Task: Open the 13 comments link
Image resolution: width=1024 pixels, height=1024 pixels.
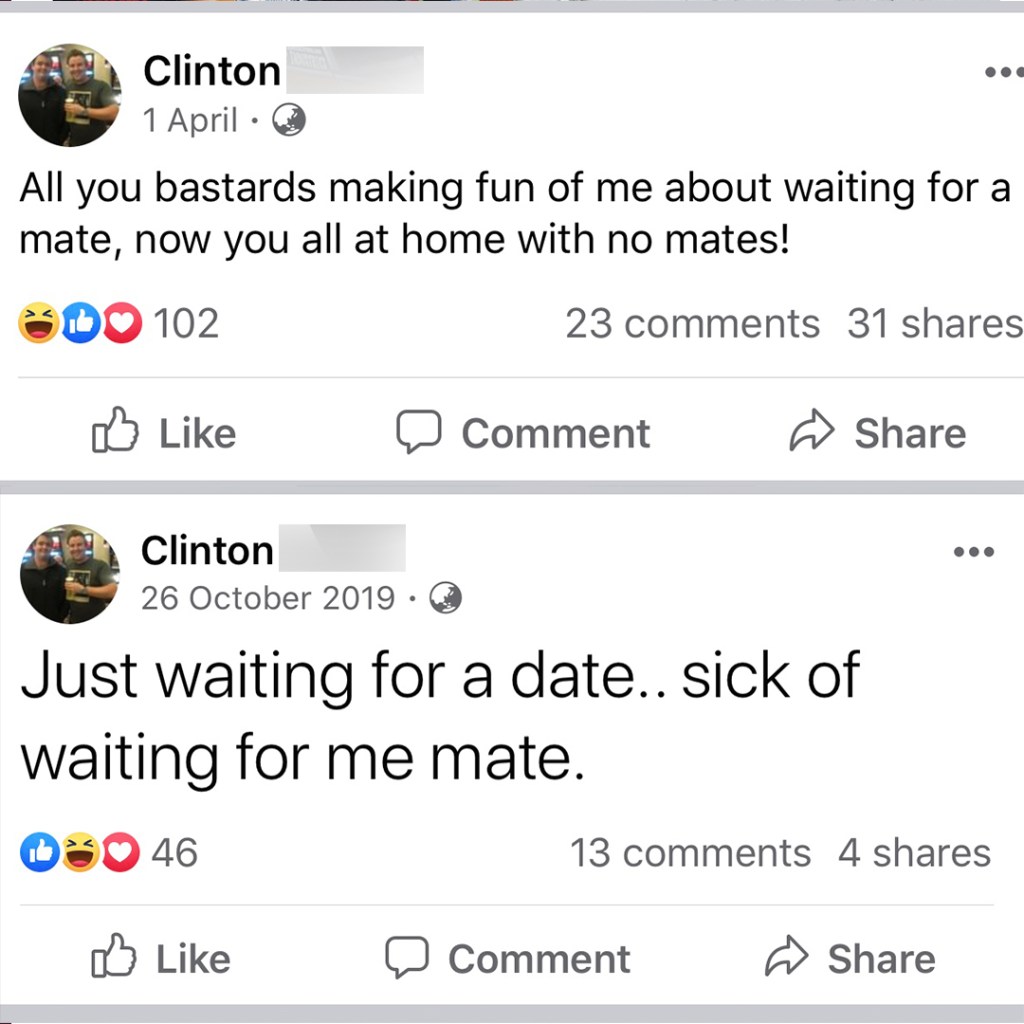Action: pos(690,853)
